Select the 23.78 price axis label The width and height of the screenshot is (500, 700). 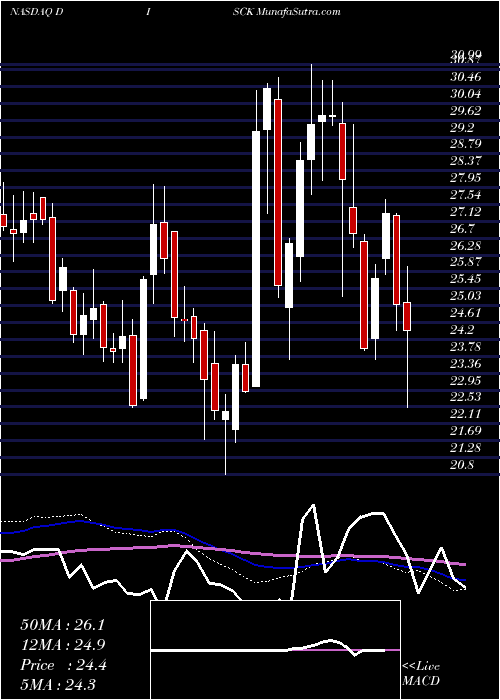(466, 346)
